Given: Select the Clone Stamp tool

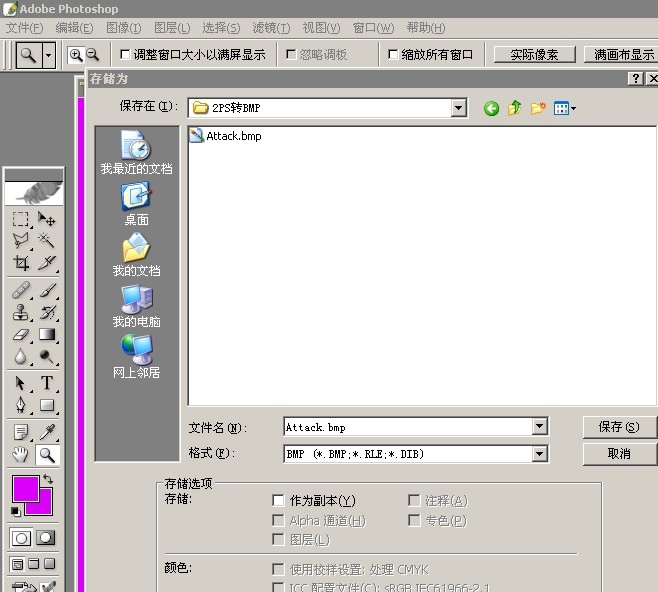Looking at the screenshot, I should (x=20, y=313).
